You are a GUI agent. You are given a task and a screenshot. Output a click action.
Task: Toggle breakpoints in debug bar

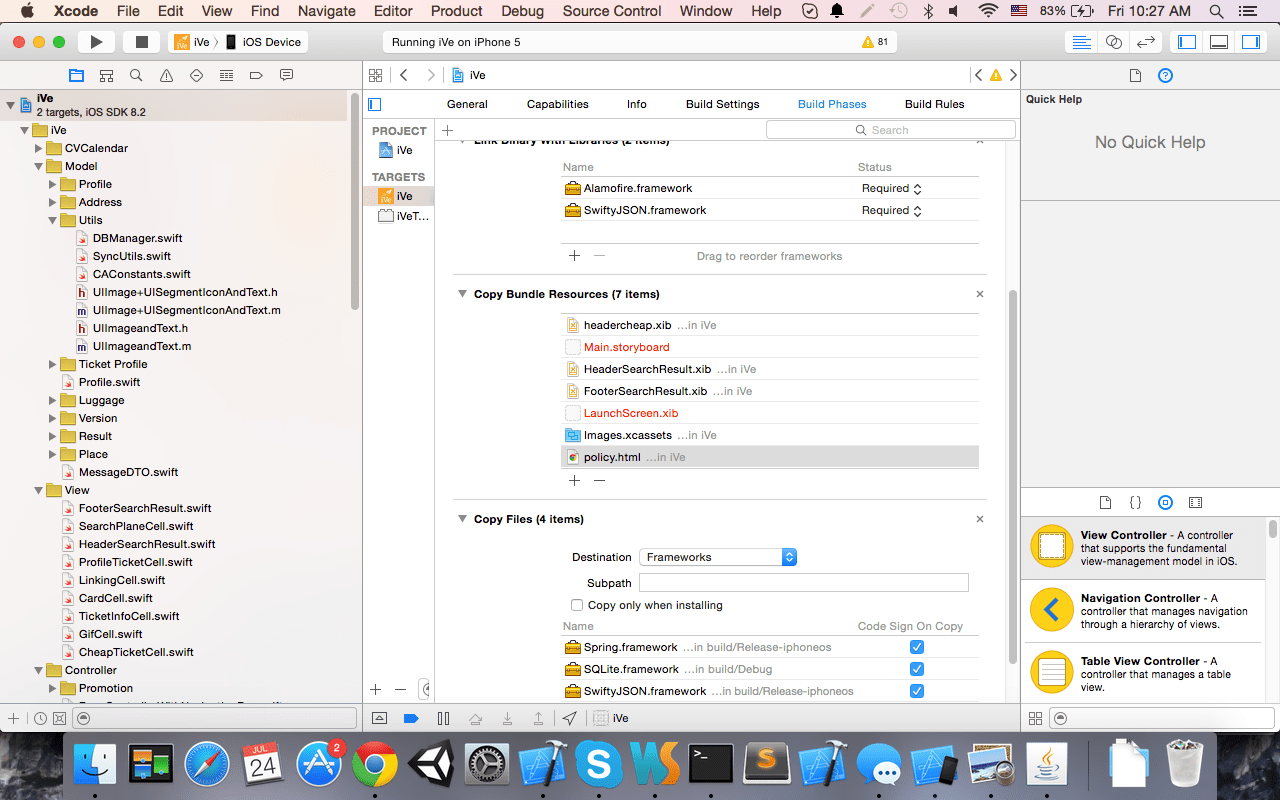[410, 718]
